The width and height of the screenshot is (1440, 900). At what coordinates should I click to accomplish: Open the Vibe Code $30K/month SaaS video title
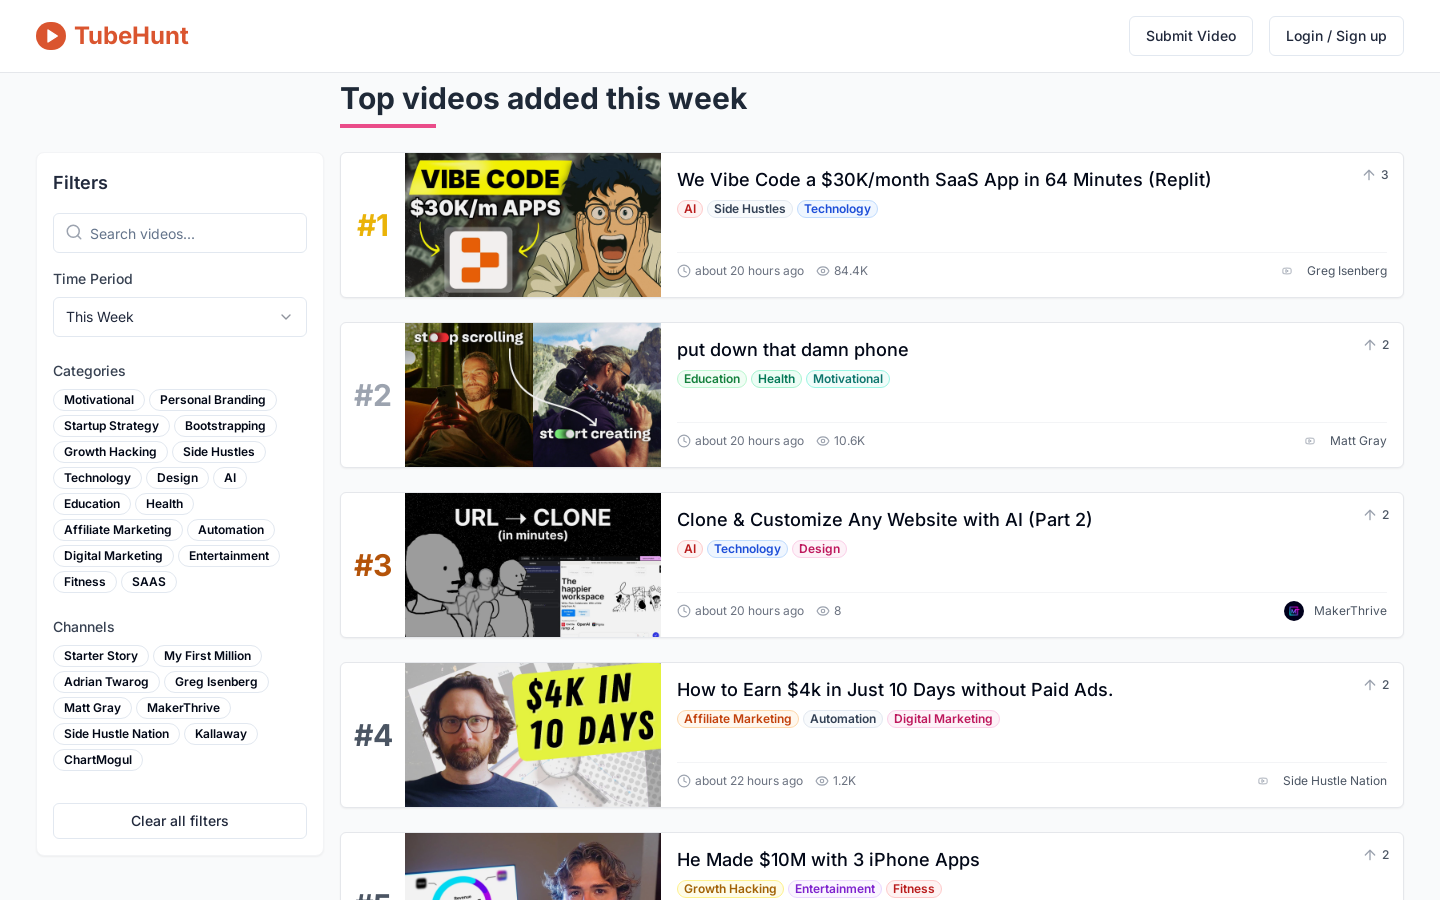(x=944, y=180)
